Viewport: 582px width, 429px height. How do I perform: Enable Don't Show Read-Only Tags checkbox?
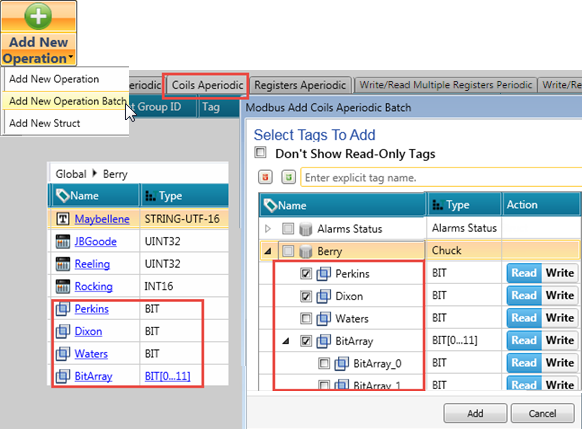(260, 153)
